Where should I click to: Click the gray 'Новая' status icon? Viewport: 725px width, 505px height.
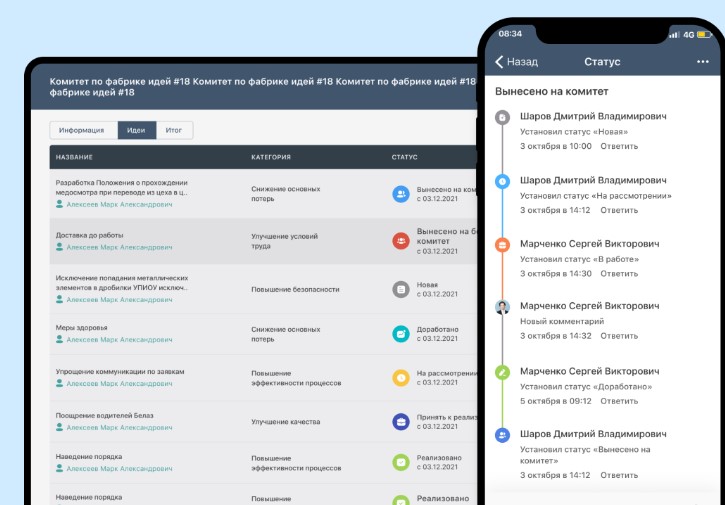[401, 289]
